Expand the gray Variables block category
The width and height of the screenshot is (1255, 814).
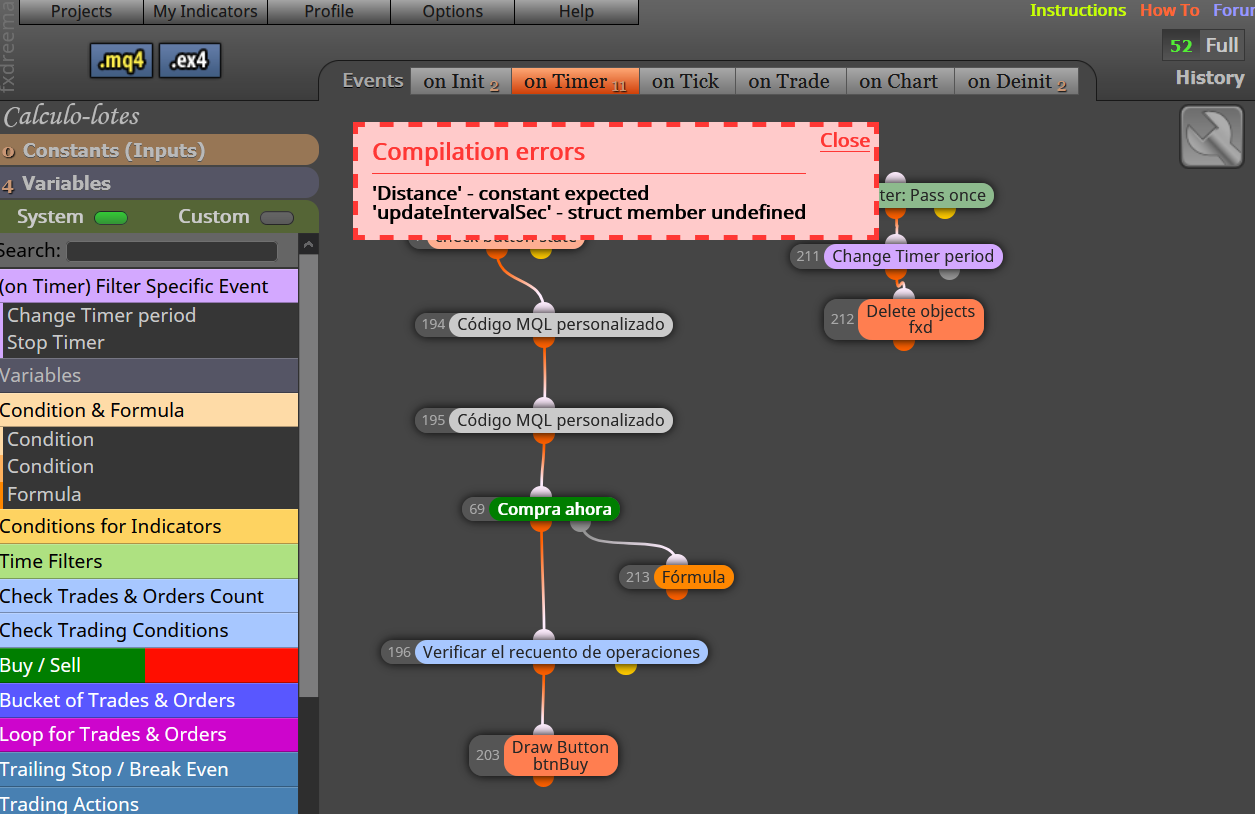149,376
